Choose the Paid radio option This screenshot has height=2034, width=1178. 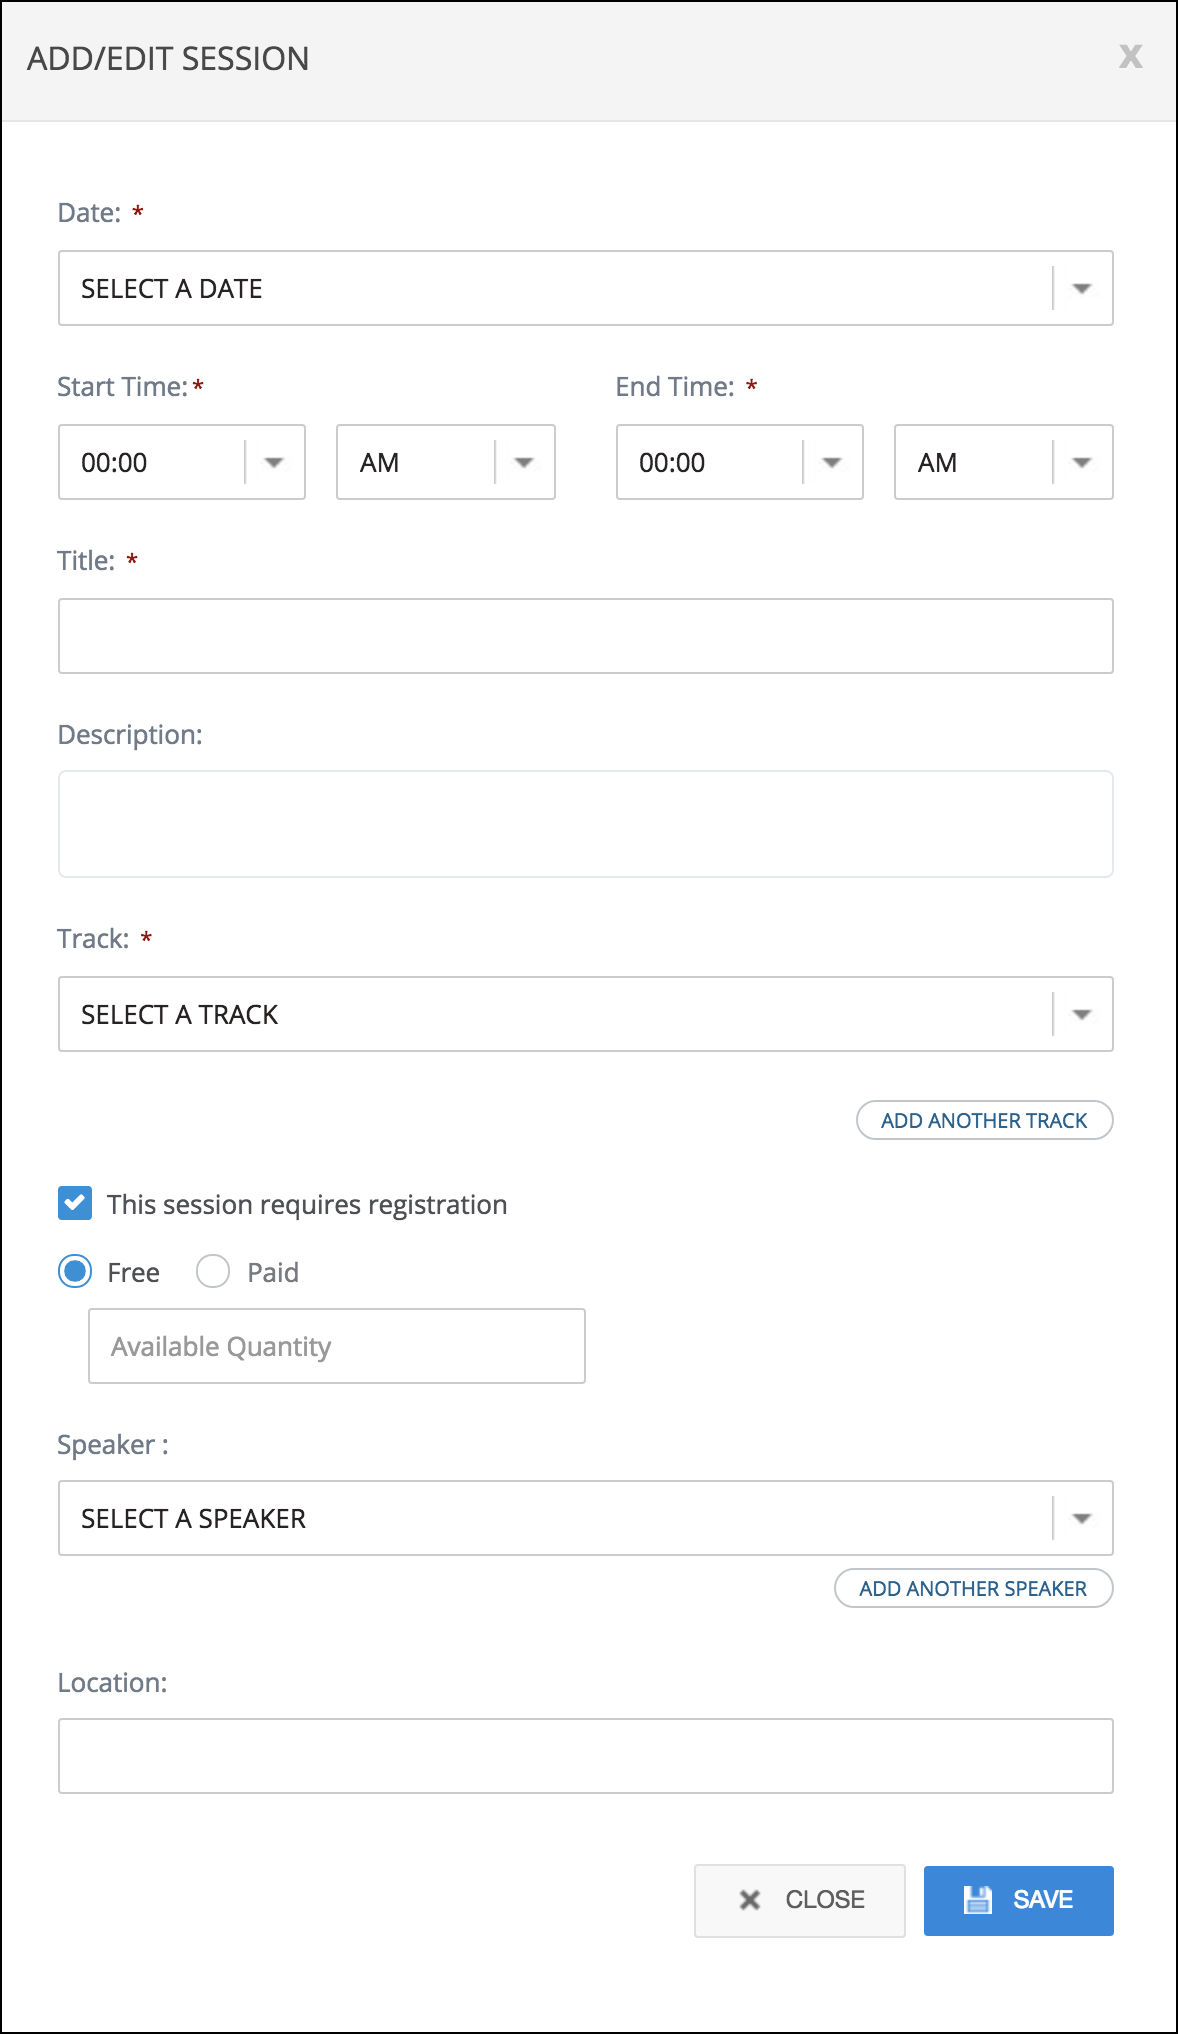(213, 1272)
